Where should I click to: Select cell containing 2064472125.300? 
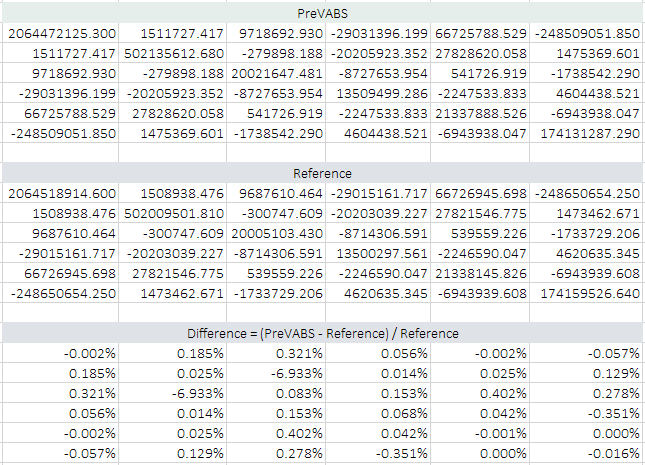coord(61,35)
